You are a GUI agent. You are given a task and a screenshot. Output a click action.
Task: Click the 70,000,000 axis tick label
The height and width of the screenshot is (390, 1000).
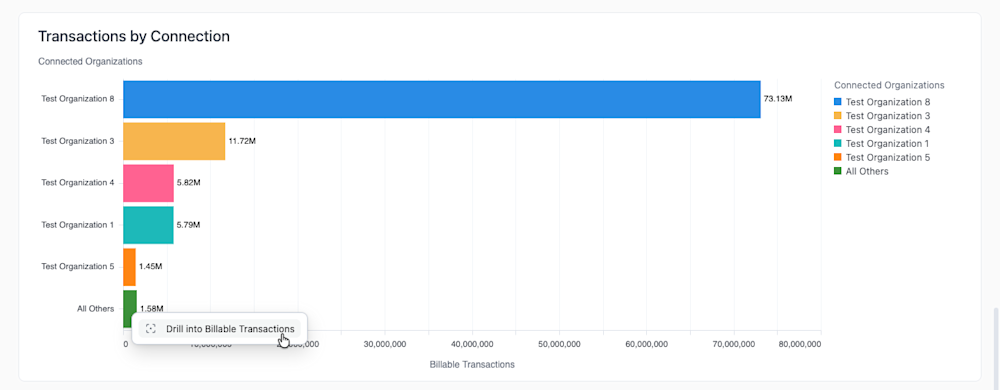click(x=733, y=344)
